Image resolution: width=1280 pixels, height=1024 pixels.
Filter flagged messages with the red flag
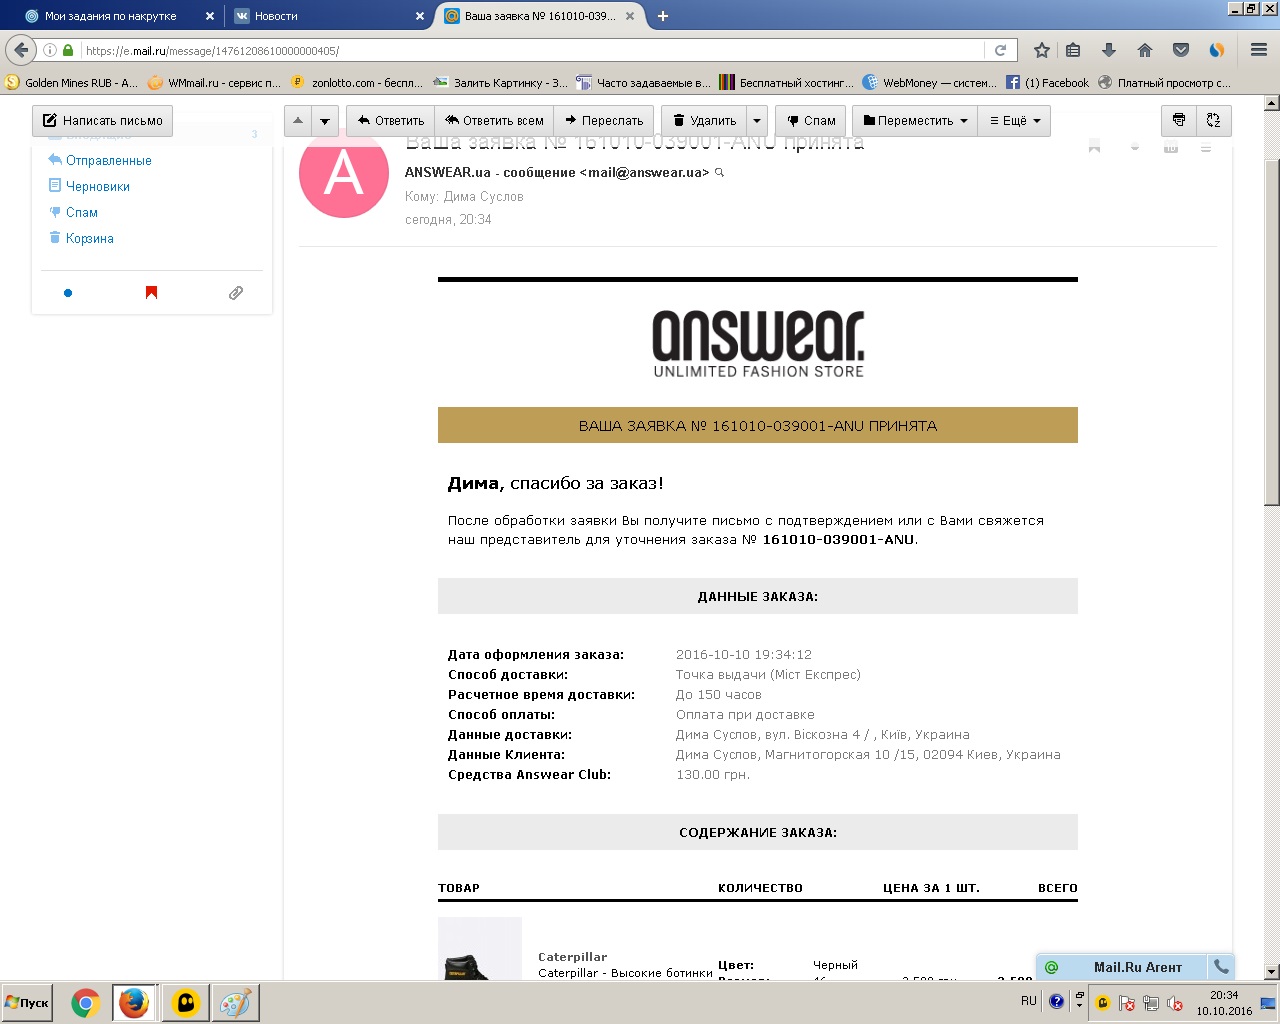click(151, 293)
